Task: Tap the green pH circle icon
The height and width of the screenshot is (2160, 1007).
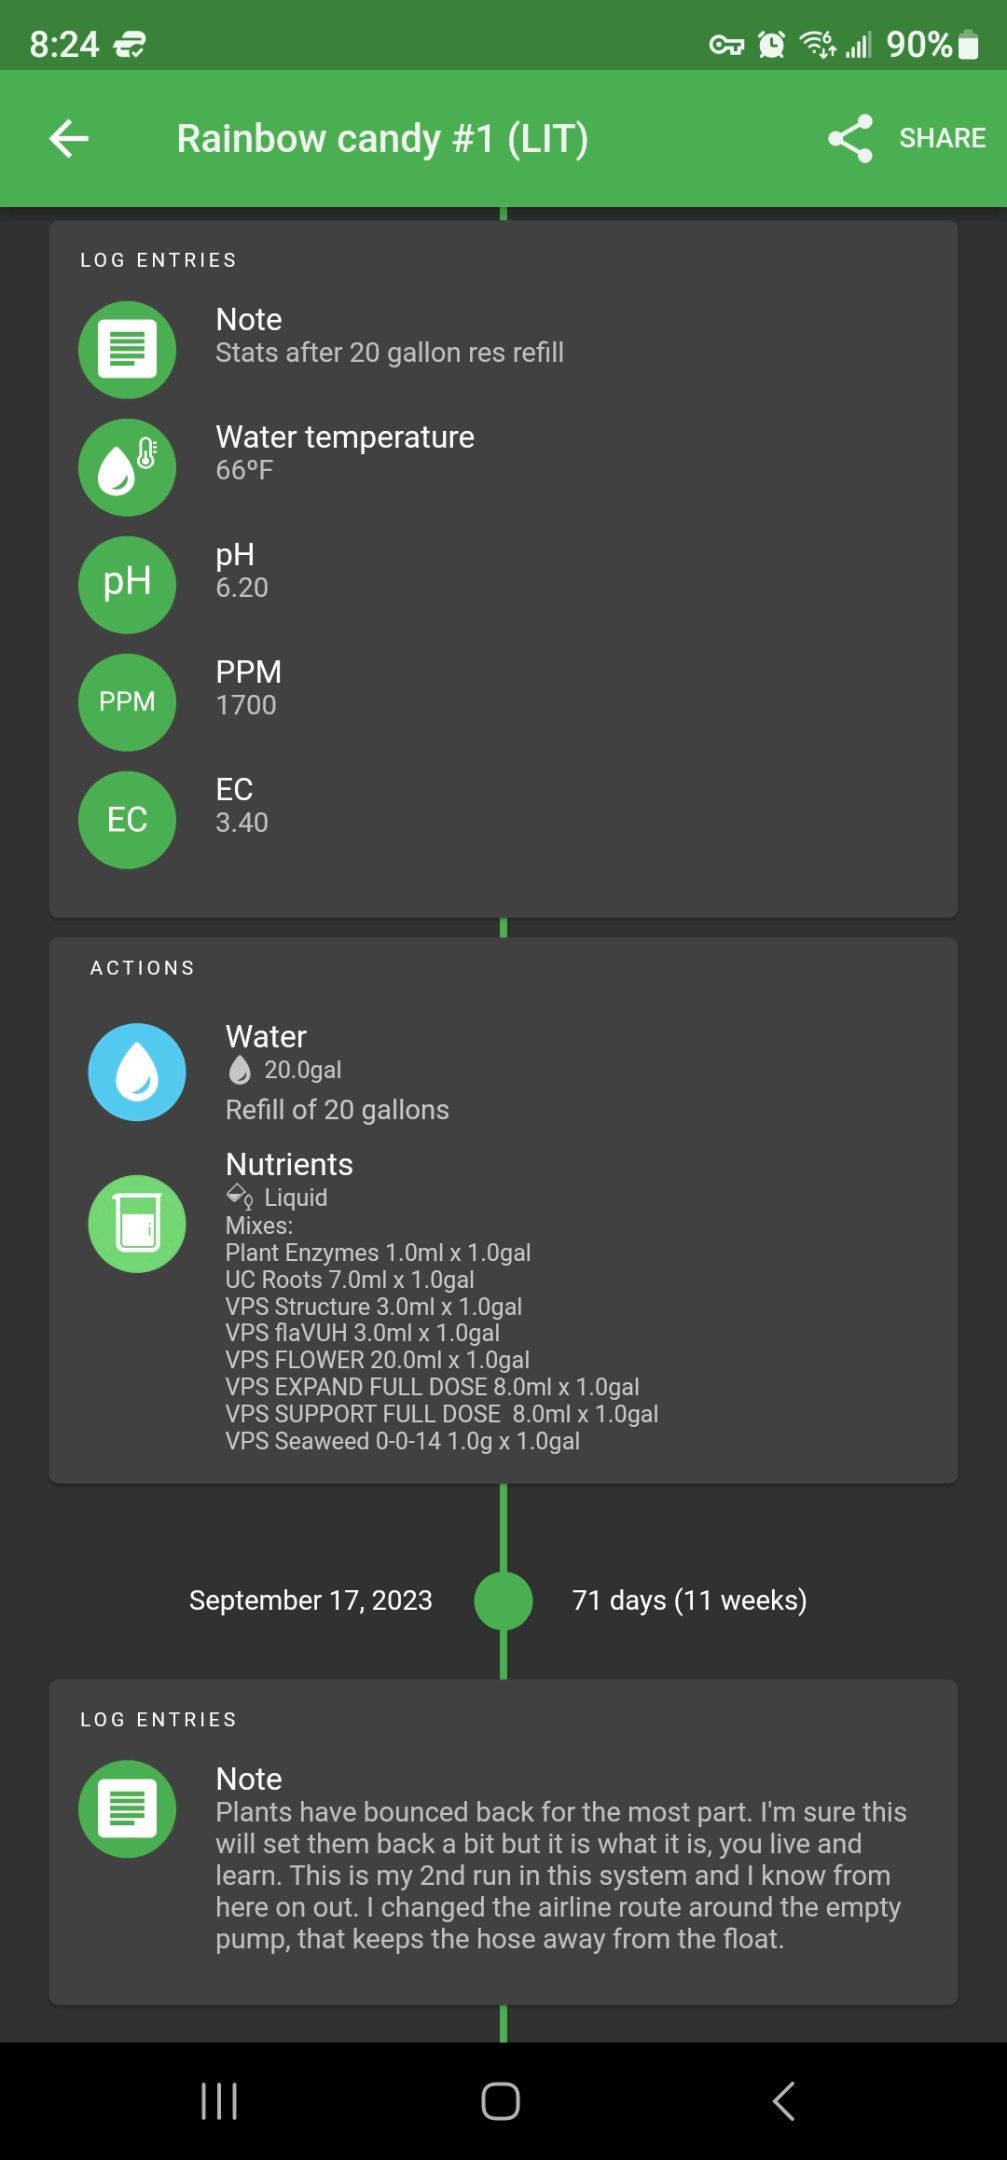Action: pos(127,584)
